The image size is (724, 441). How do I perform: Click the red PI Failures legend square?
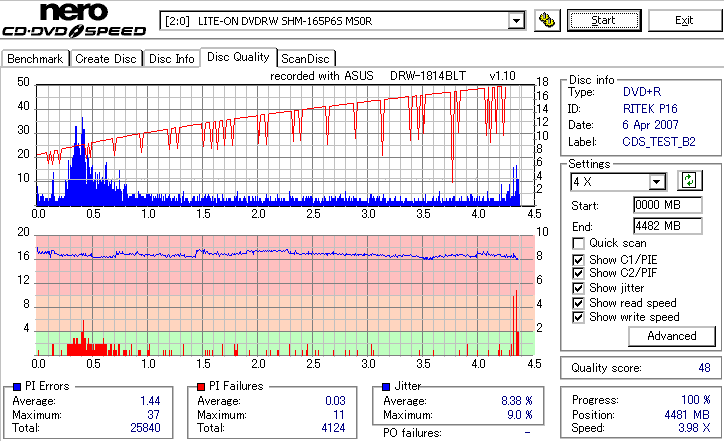pyautogui.click(x=201, y=387)
